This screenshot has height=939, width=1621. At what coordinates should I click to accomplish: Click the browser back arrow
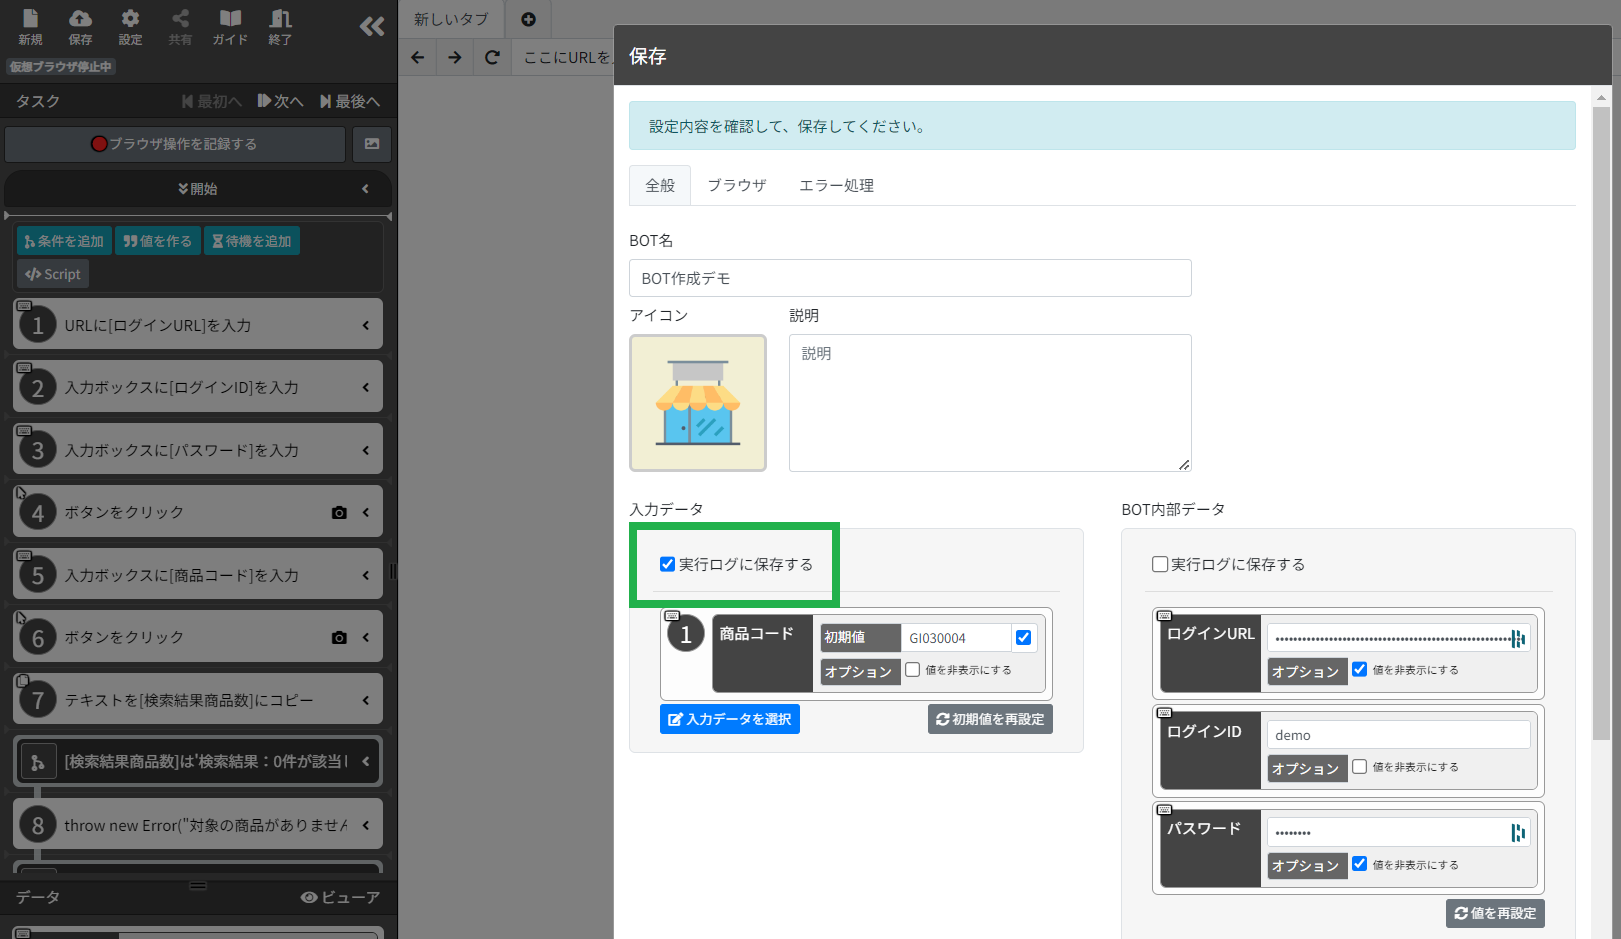tap(418, 57)
